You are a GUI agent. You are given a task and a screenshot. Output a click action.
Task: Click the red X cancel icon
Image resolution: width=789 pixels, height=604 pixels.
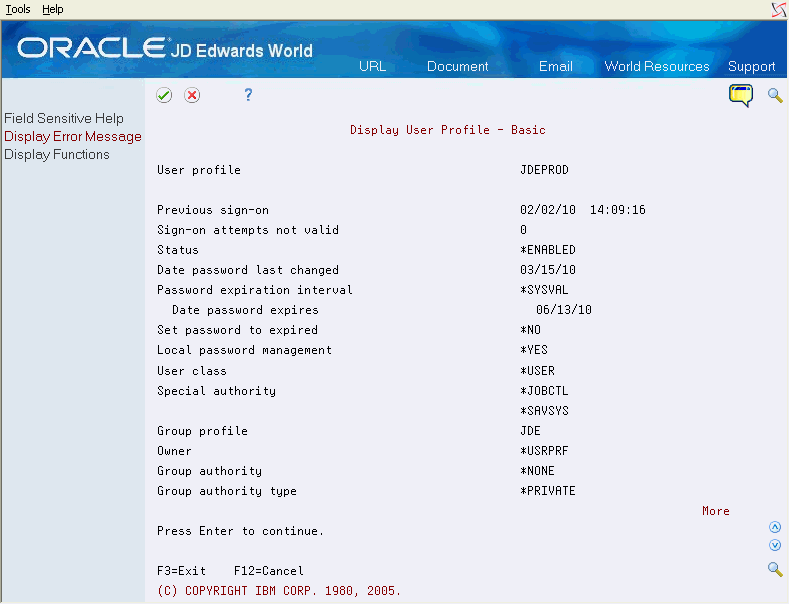[192, 95]
